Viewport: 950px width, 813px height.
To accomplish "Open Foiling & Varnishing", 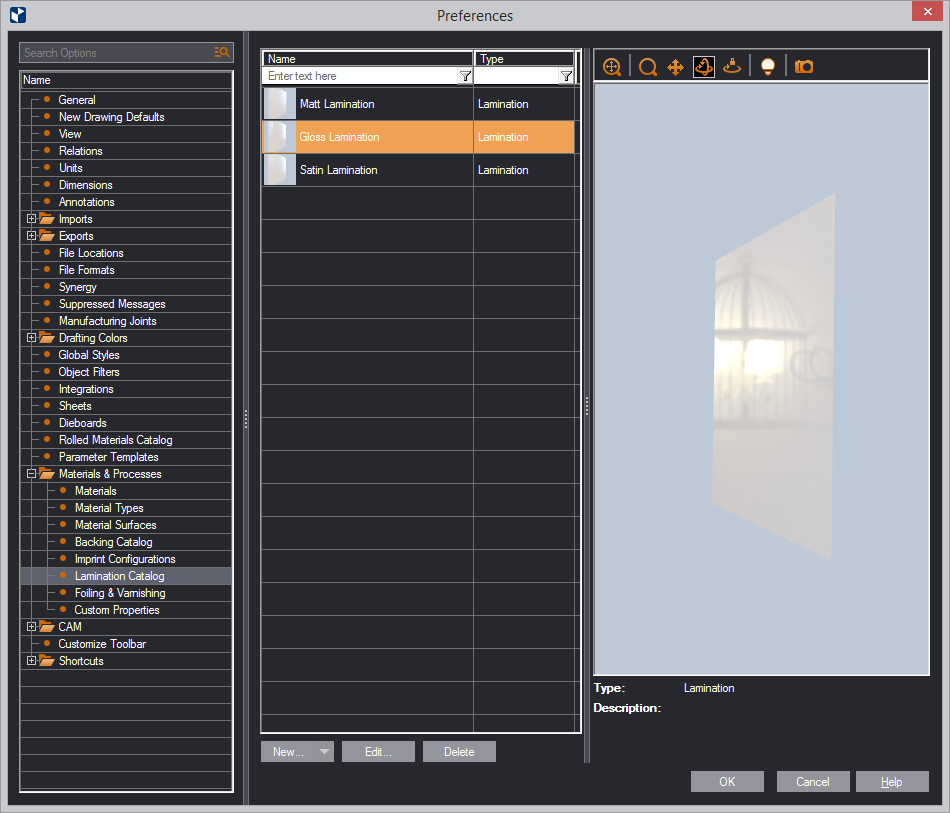I will tap(120, 592).
